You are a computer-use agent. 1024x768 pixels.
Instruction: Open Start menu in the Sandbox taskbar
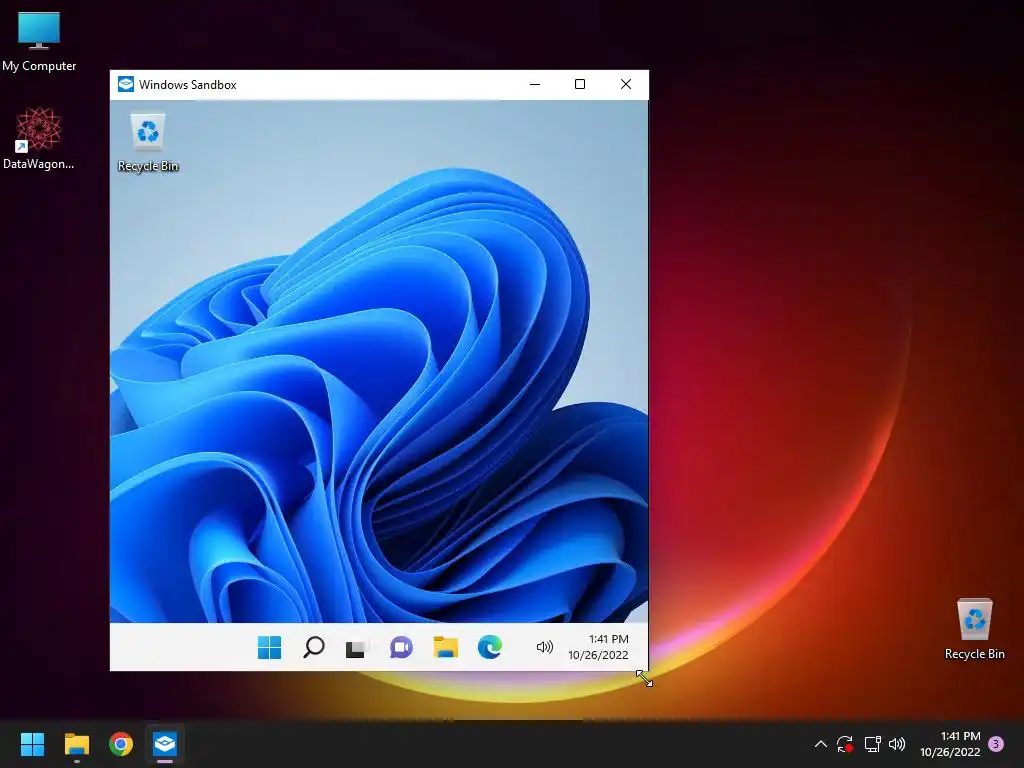[269, 647]
